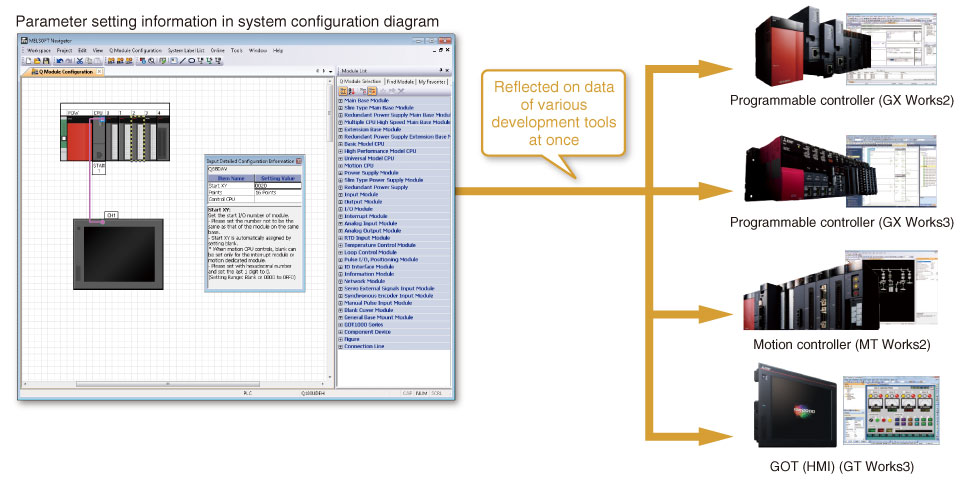
Task: Expand the Main Base Module tree node
Action: tap(341, 101)
